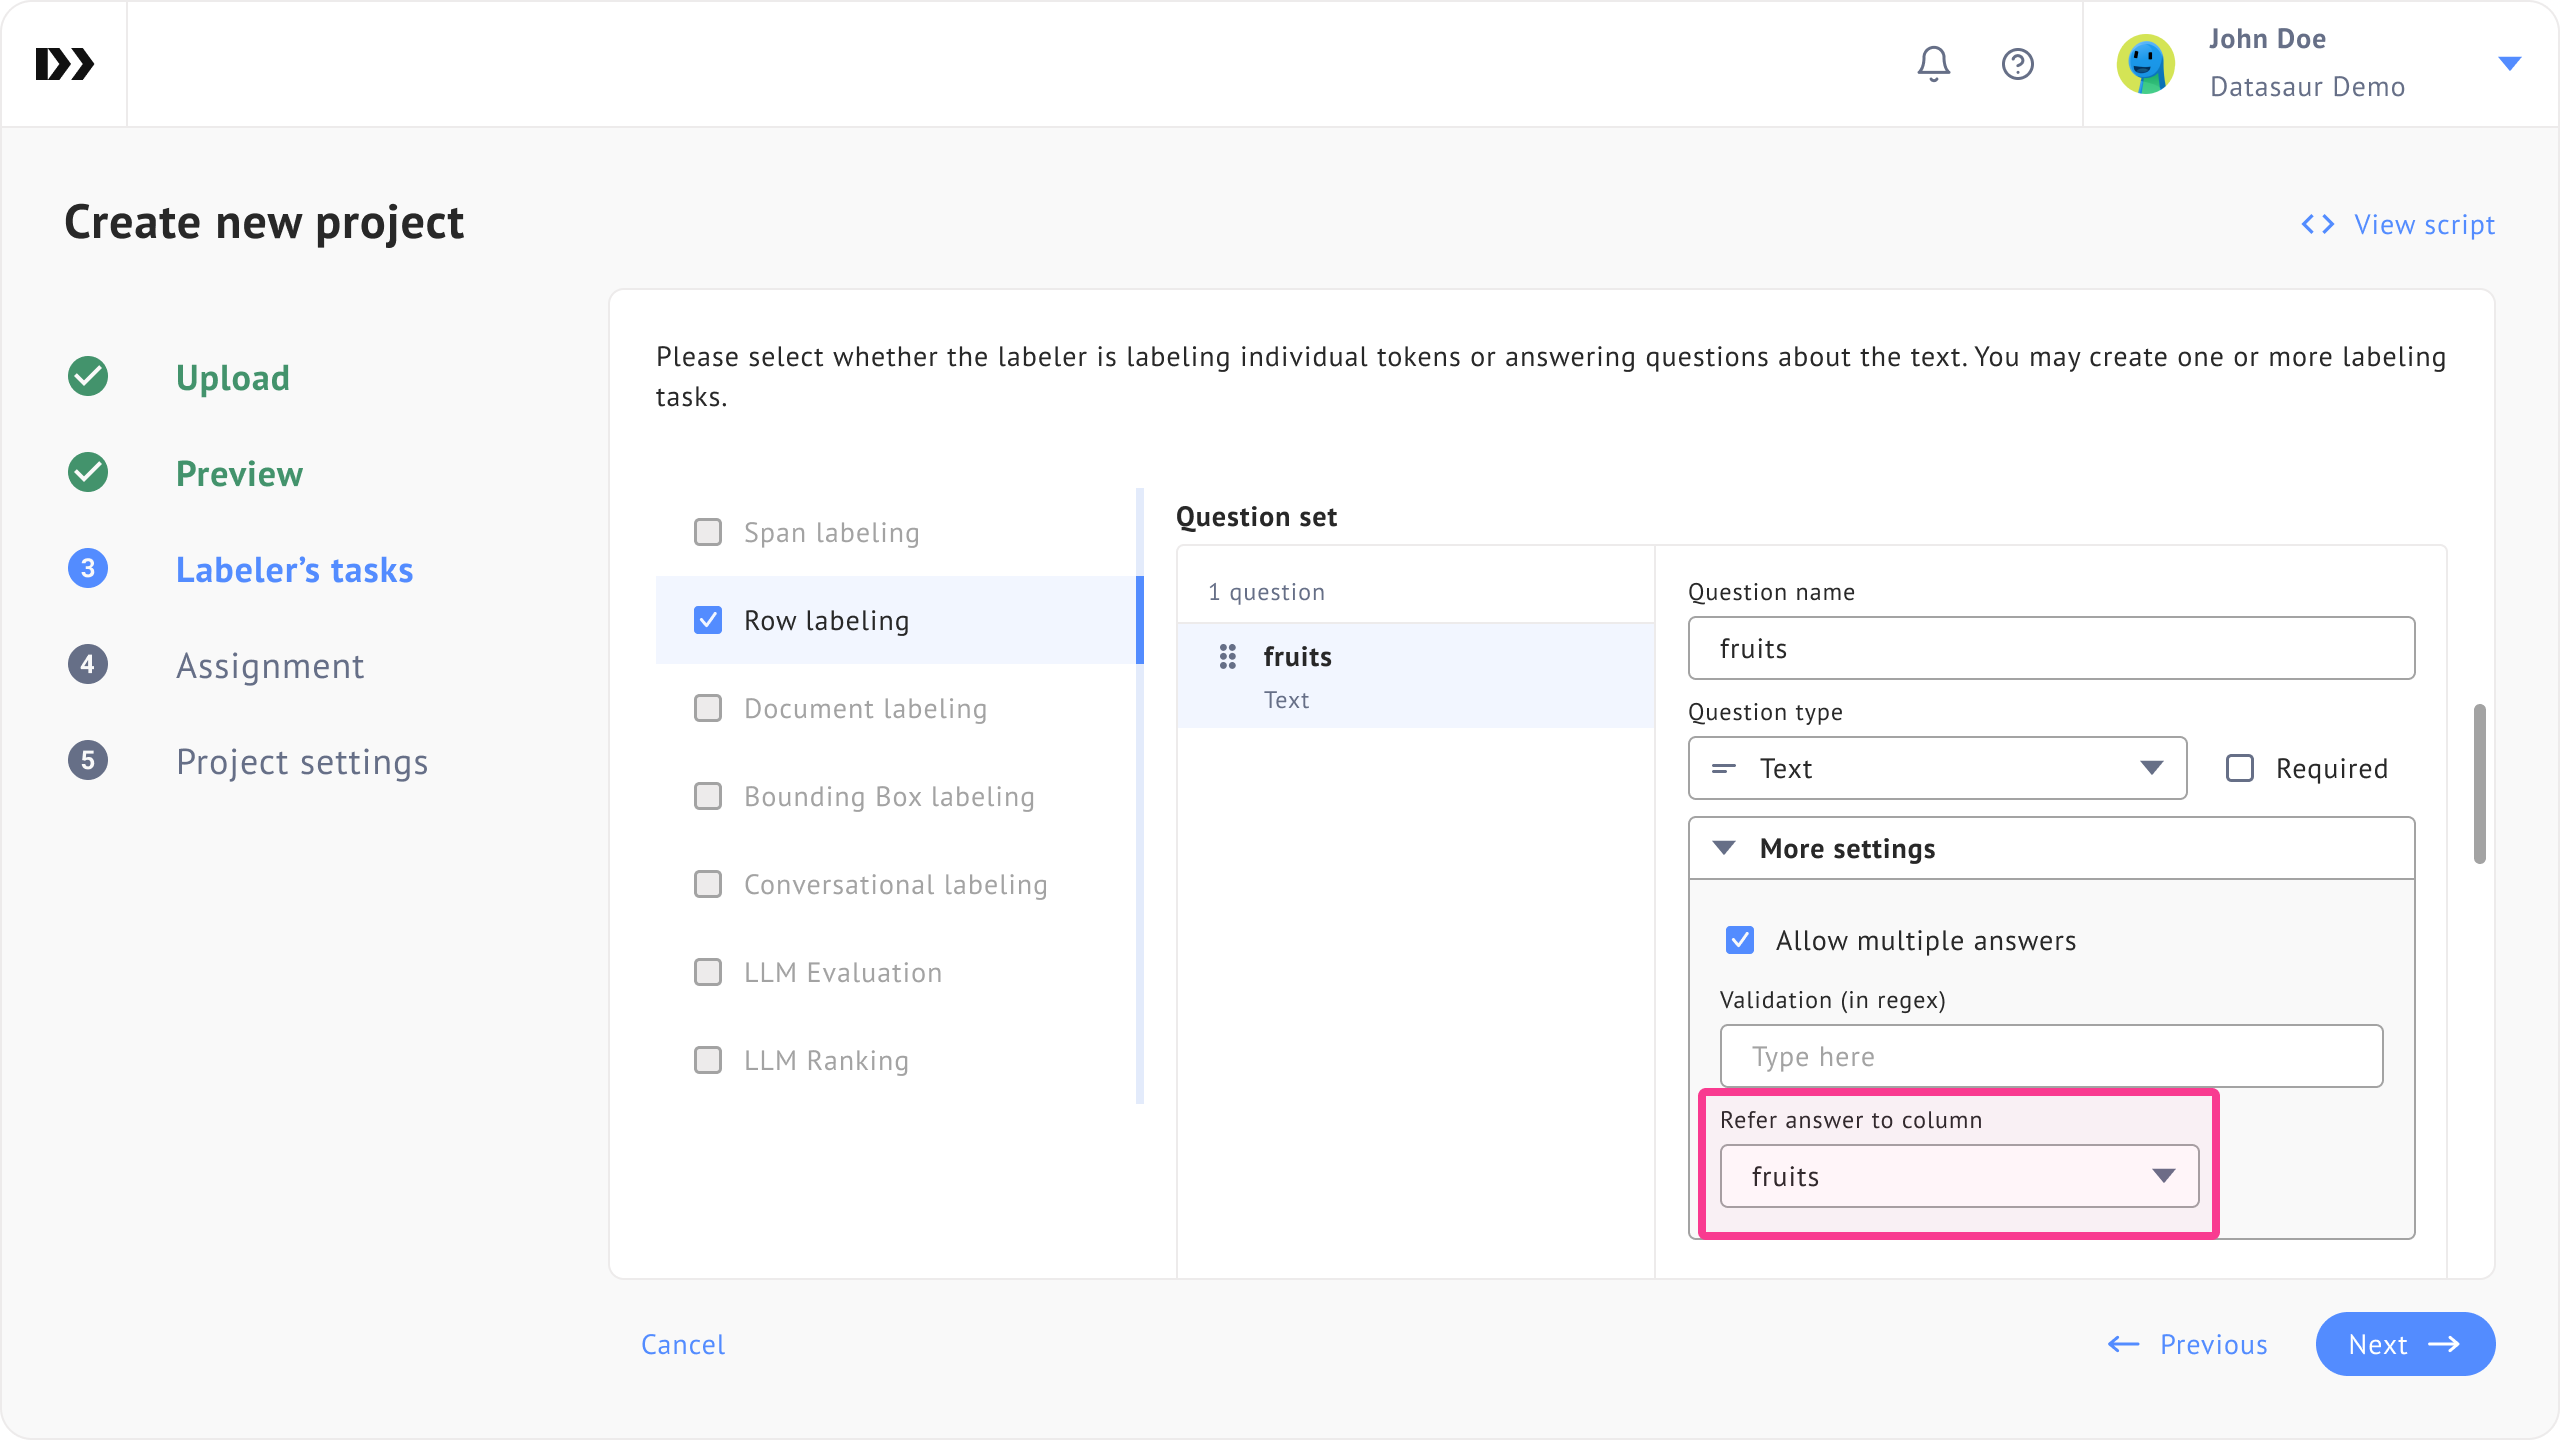Click the Datasaur logo icon
This screenshot has width=2560, height=1440.
tap(64, 64)
